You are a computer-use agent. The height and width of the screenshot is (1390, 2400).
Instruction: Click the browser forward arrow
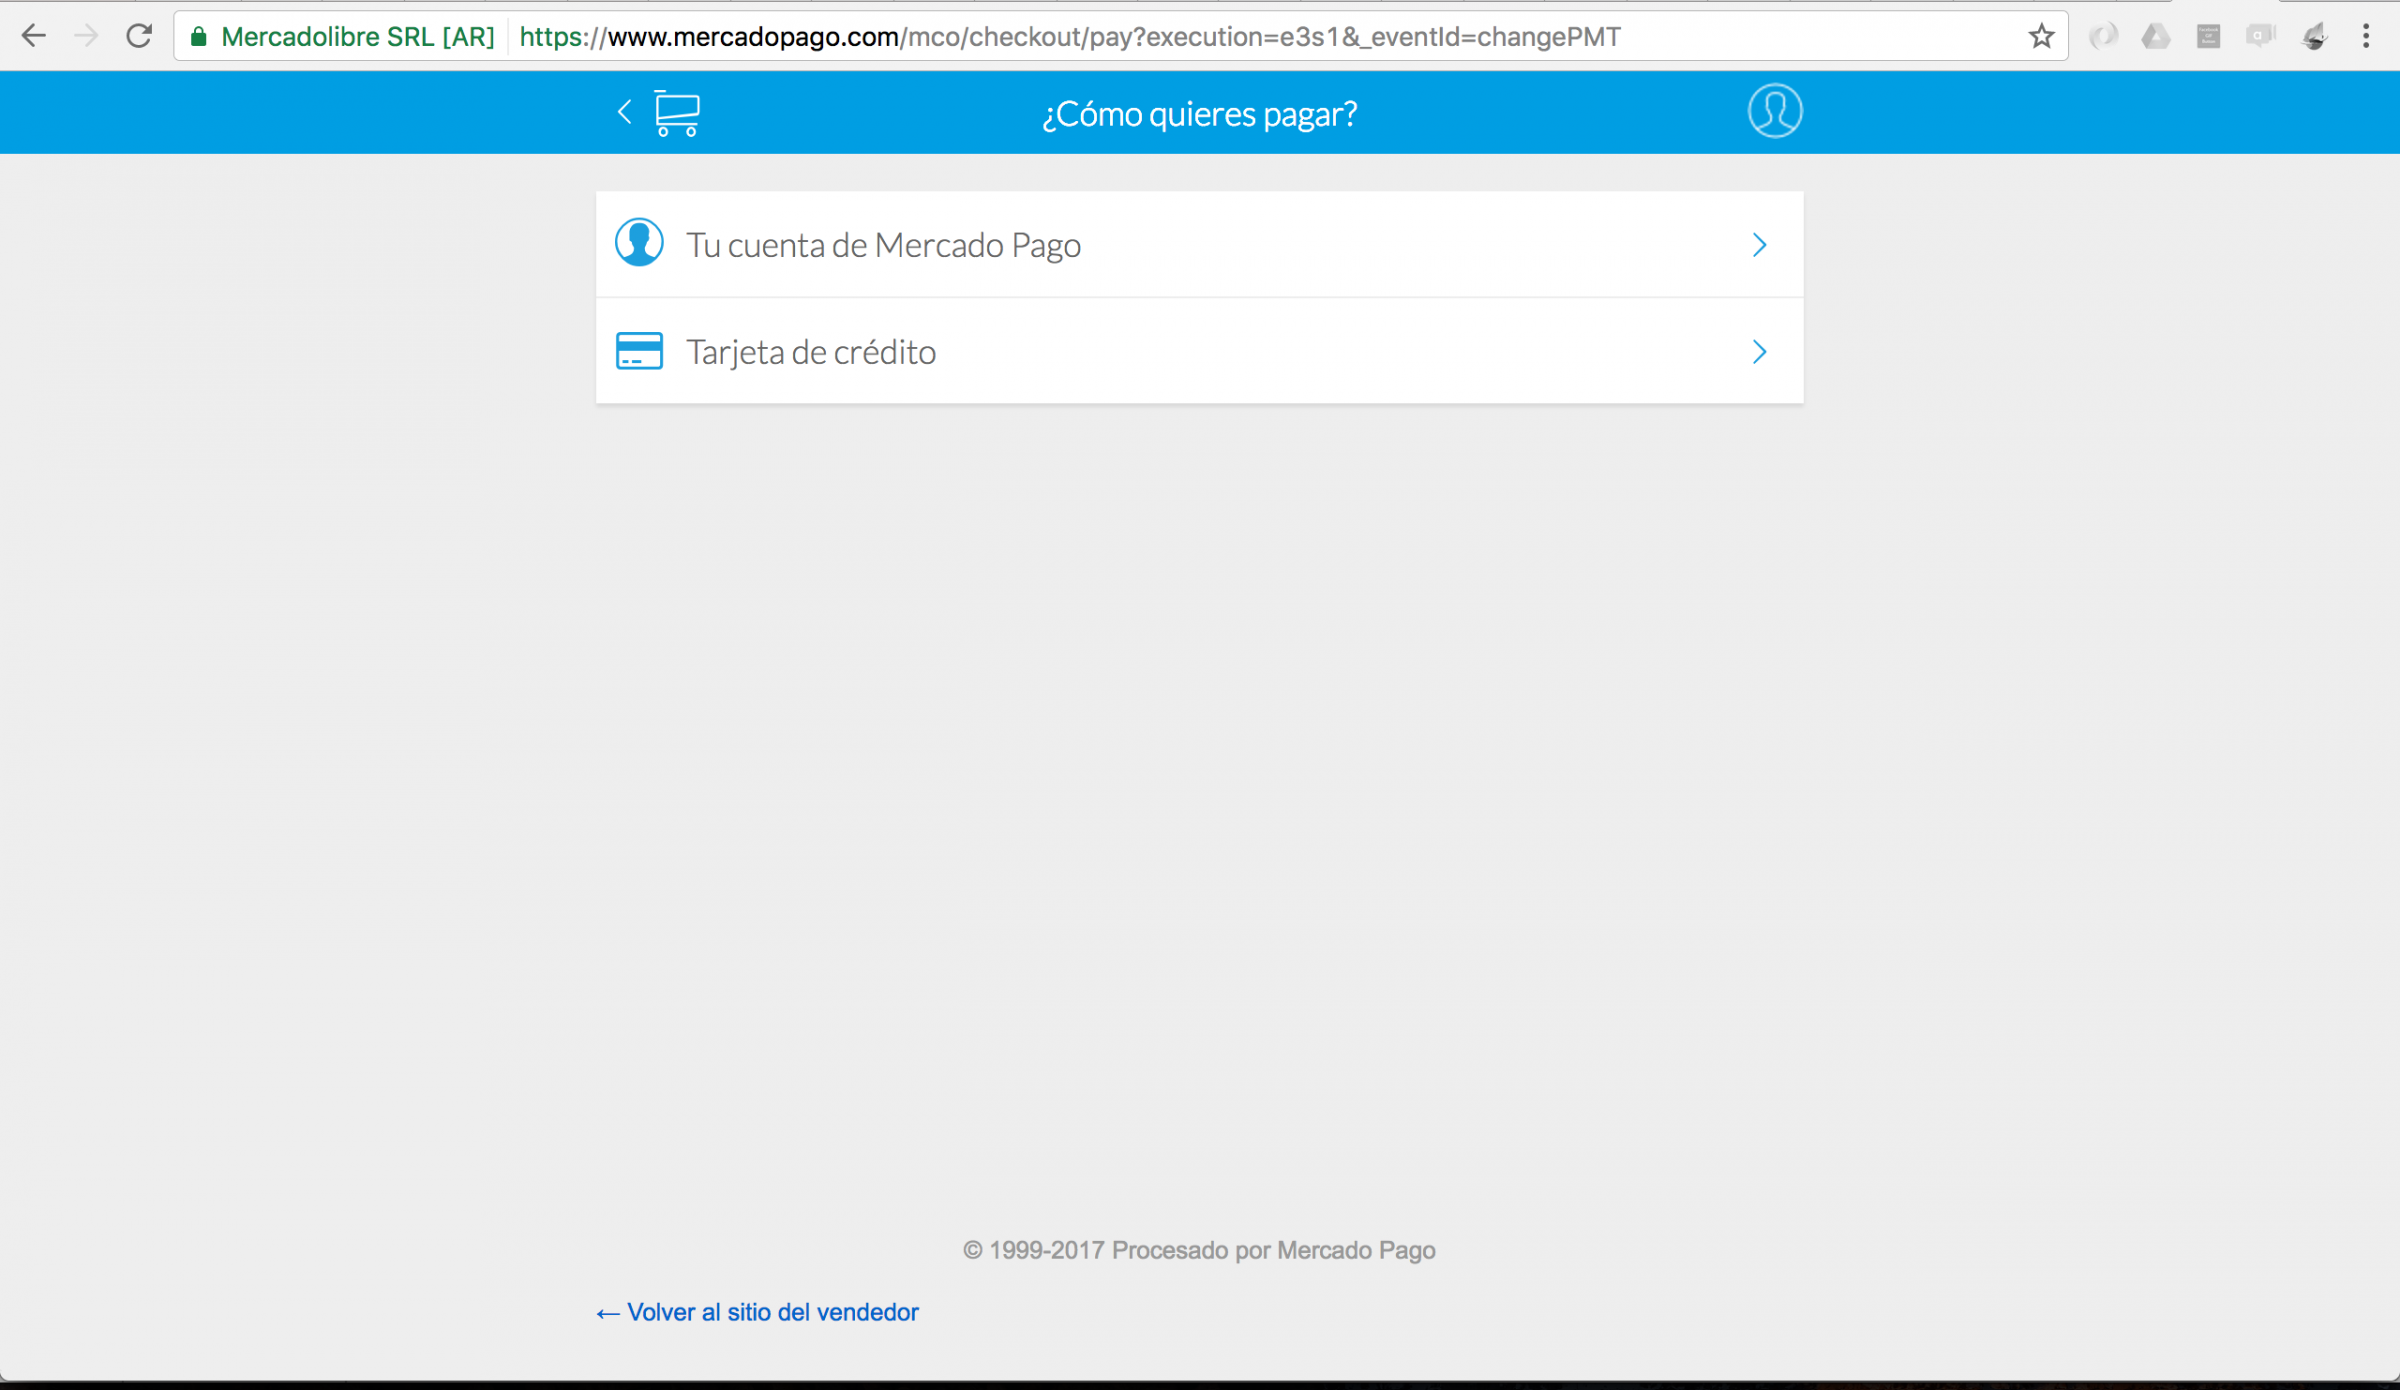[86, 37]
